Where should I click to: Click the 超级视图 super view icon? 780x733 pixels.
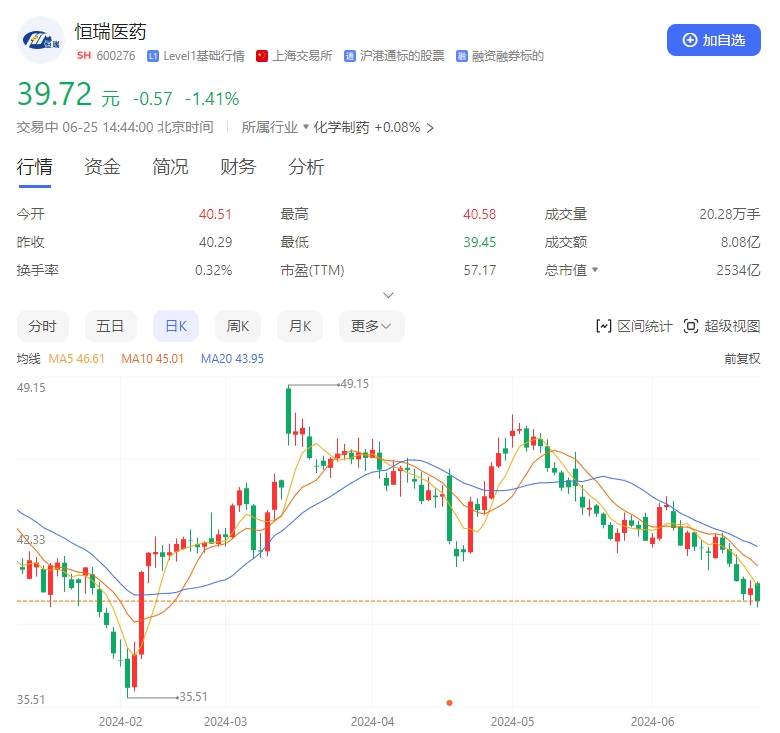[690, 326]
